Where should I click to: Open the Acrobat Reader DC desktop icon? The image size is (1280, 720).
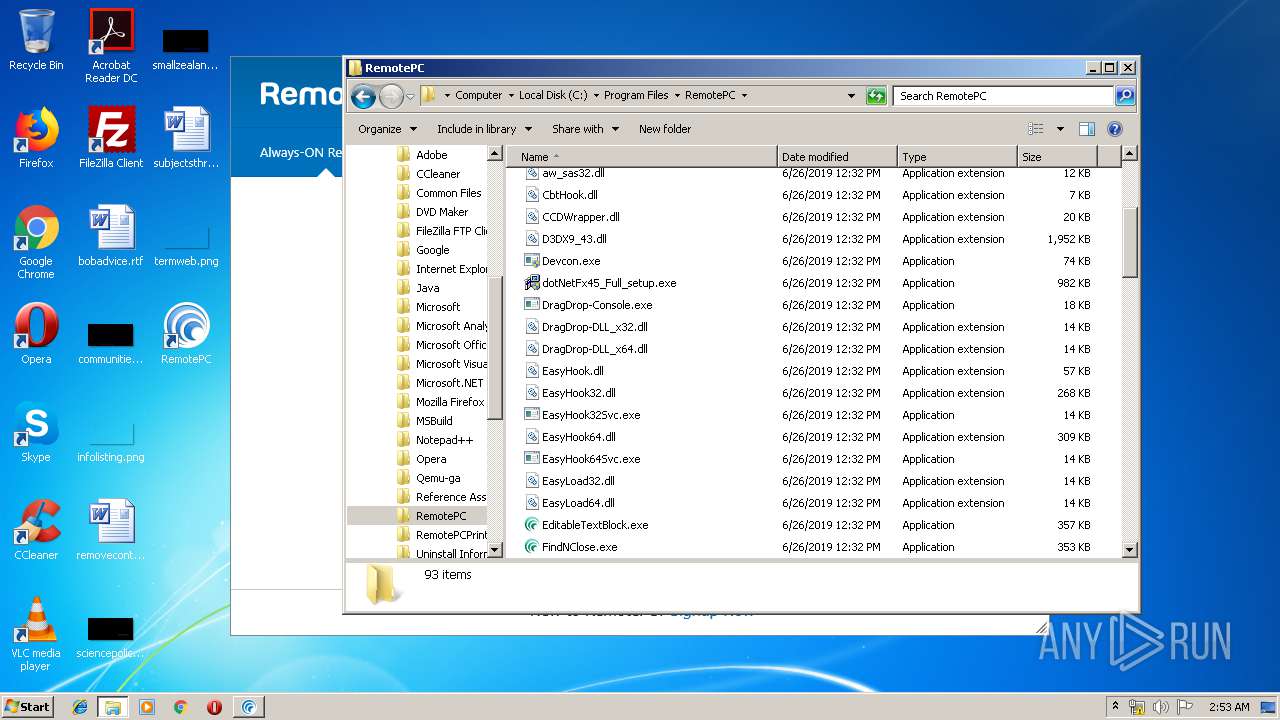(x=111, y=46)
